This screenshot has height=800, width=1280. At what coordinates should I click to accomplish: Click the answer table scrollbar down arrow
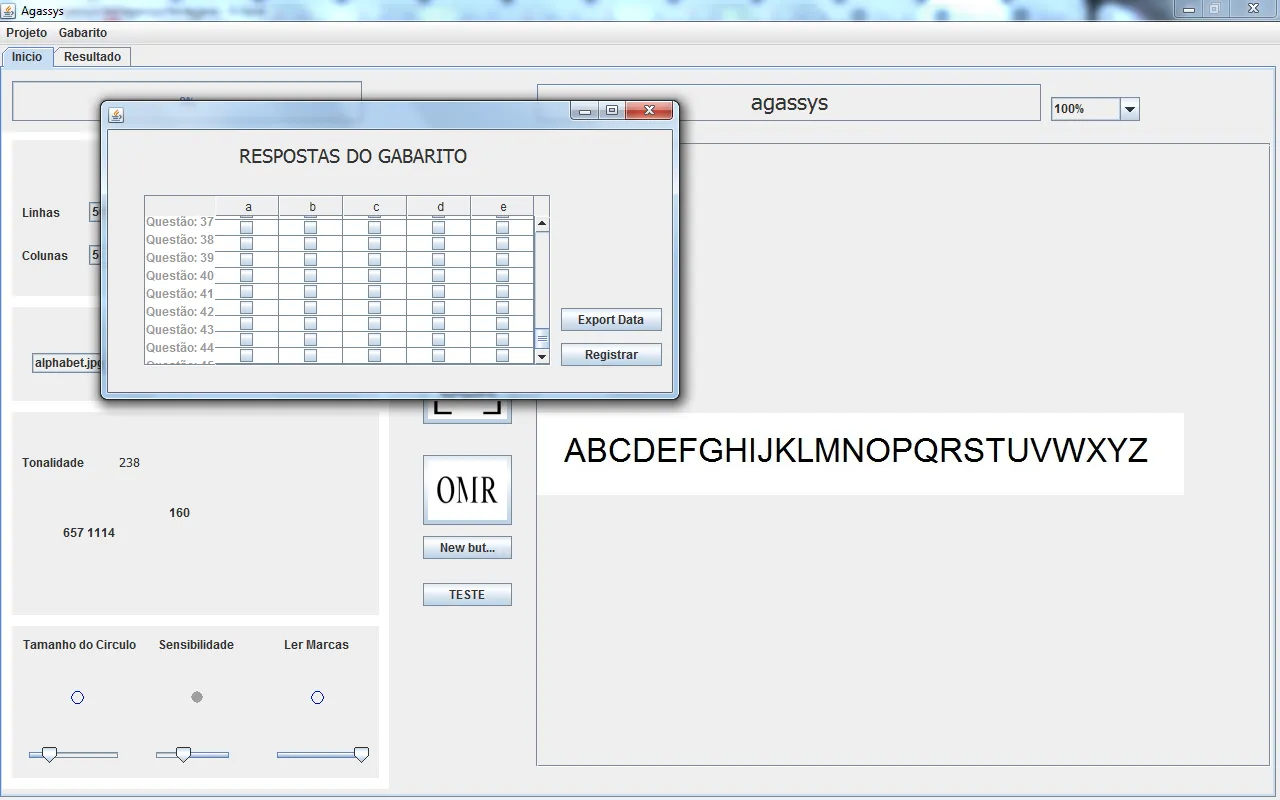(542, 356)
